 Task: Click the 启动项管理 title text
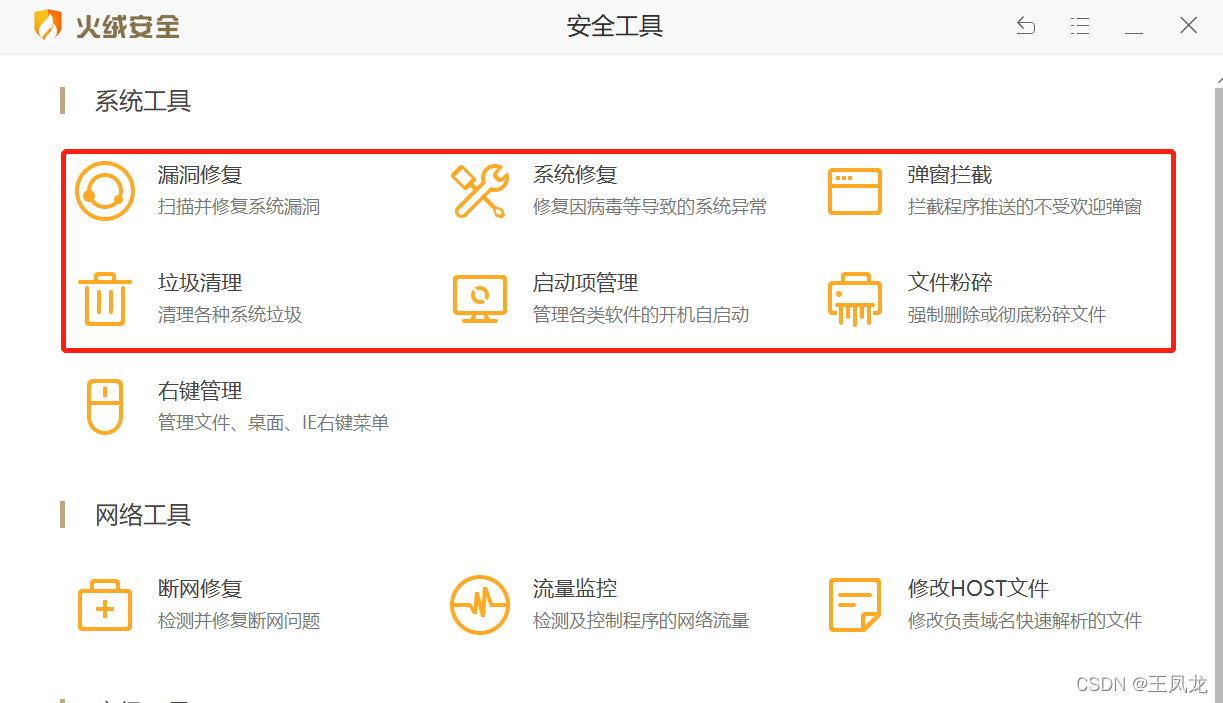tap(585, 283)
